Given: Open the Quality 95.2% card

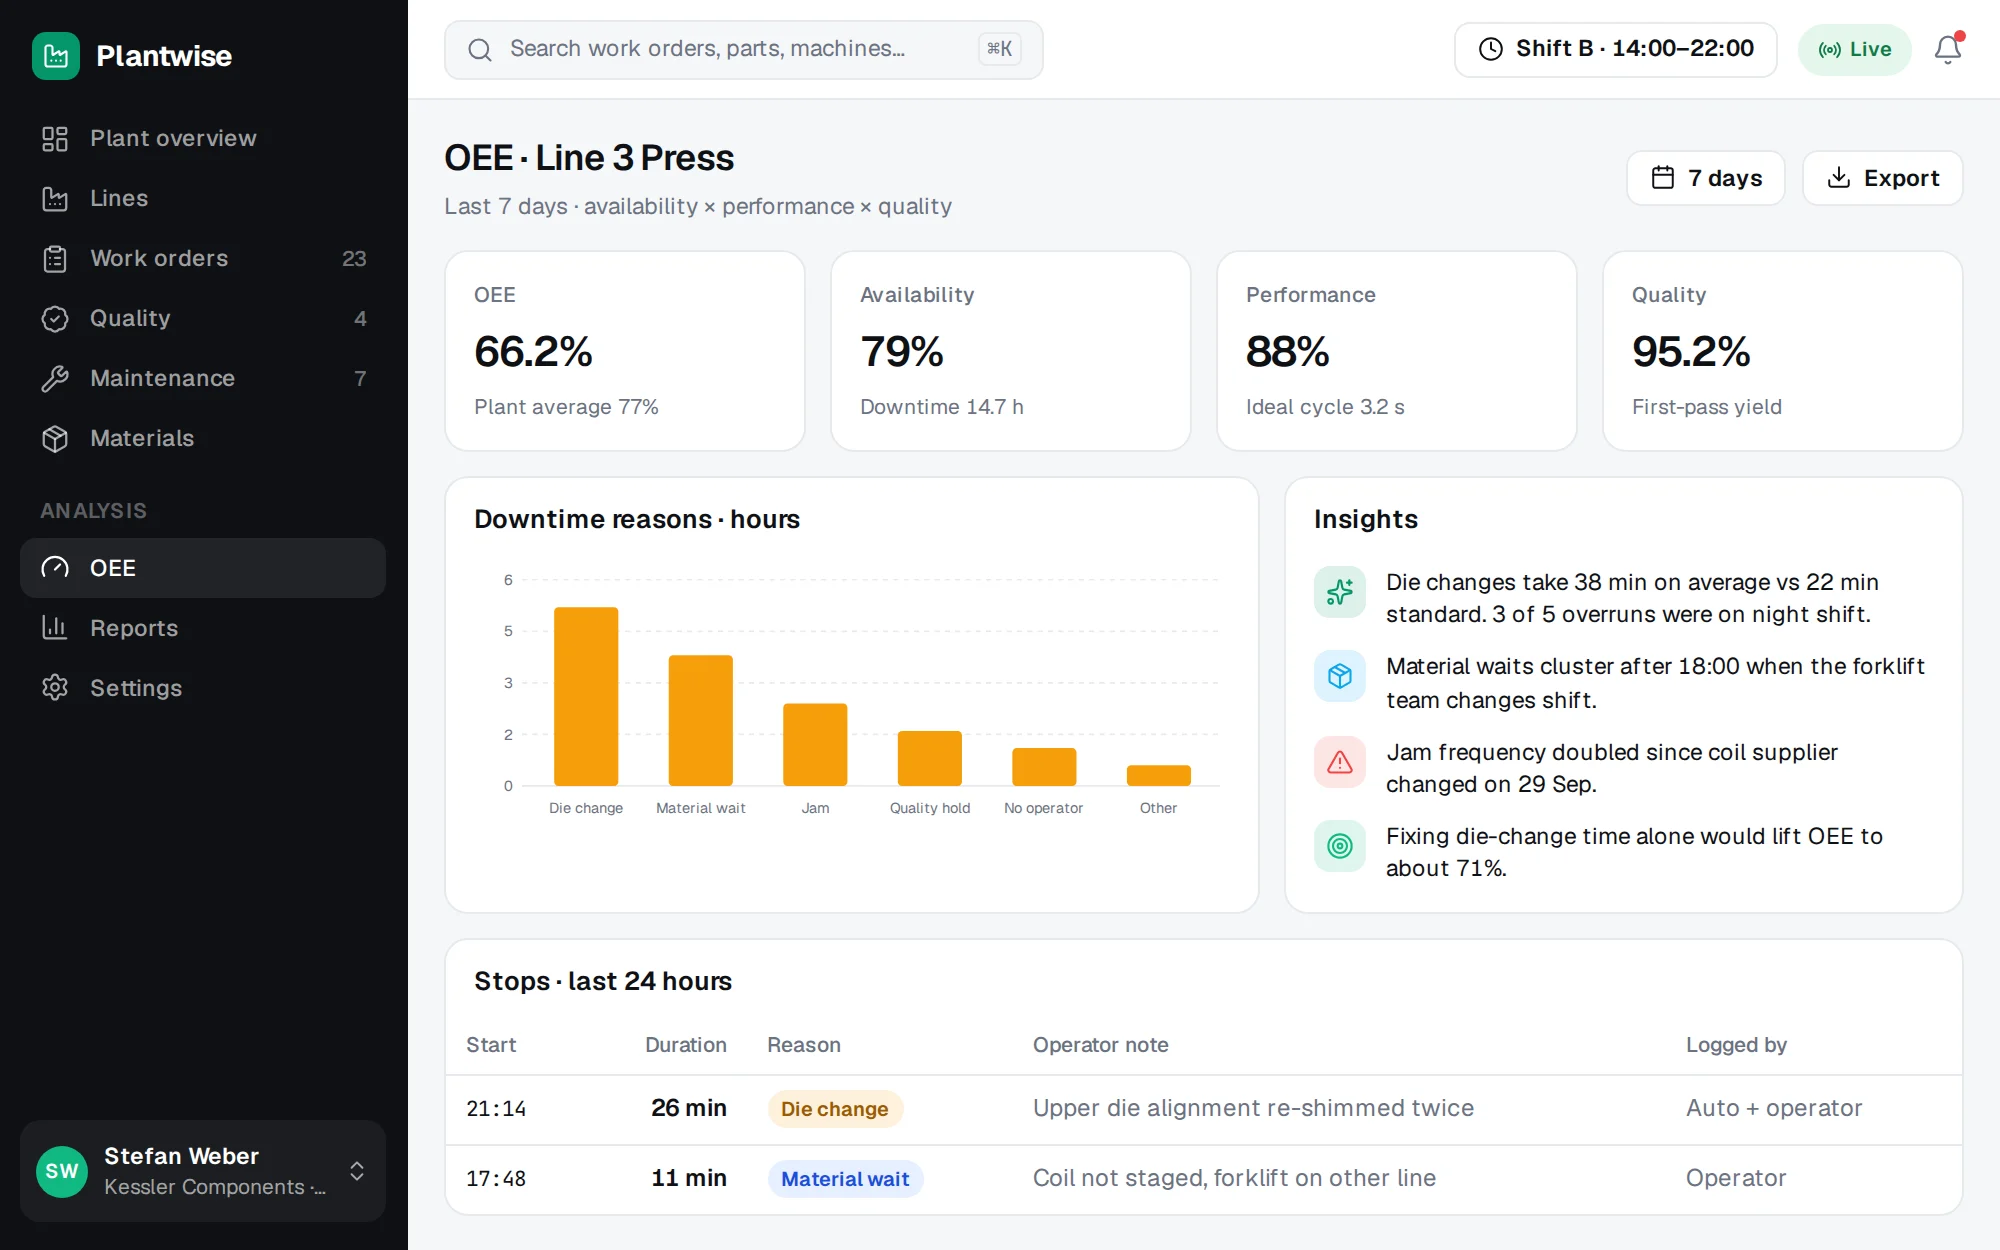Looking at the screenshot, I should 1783,351.
